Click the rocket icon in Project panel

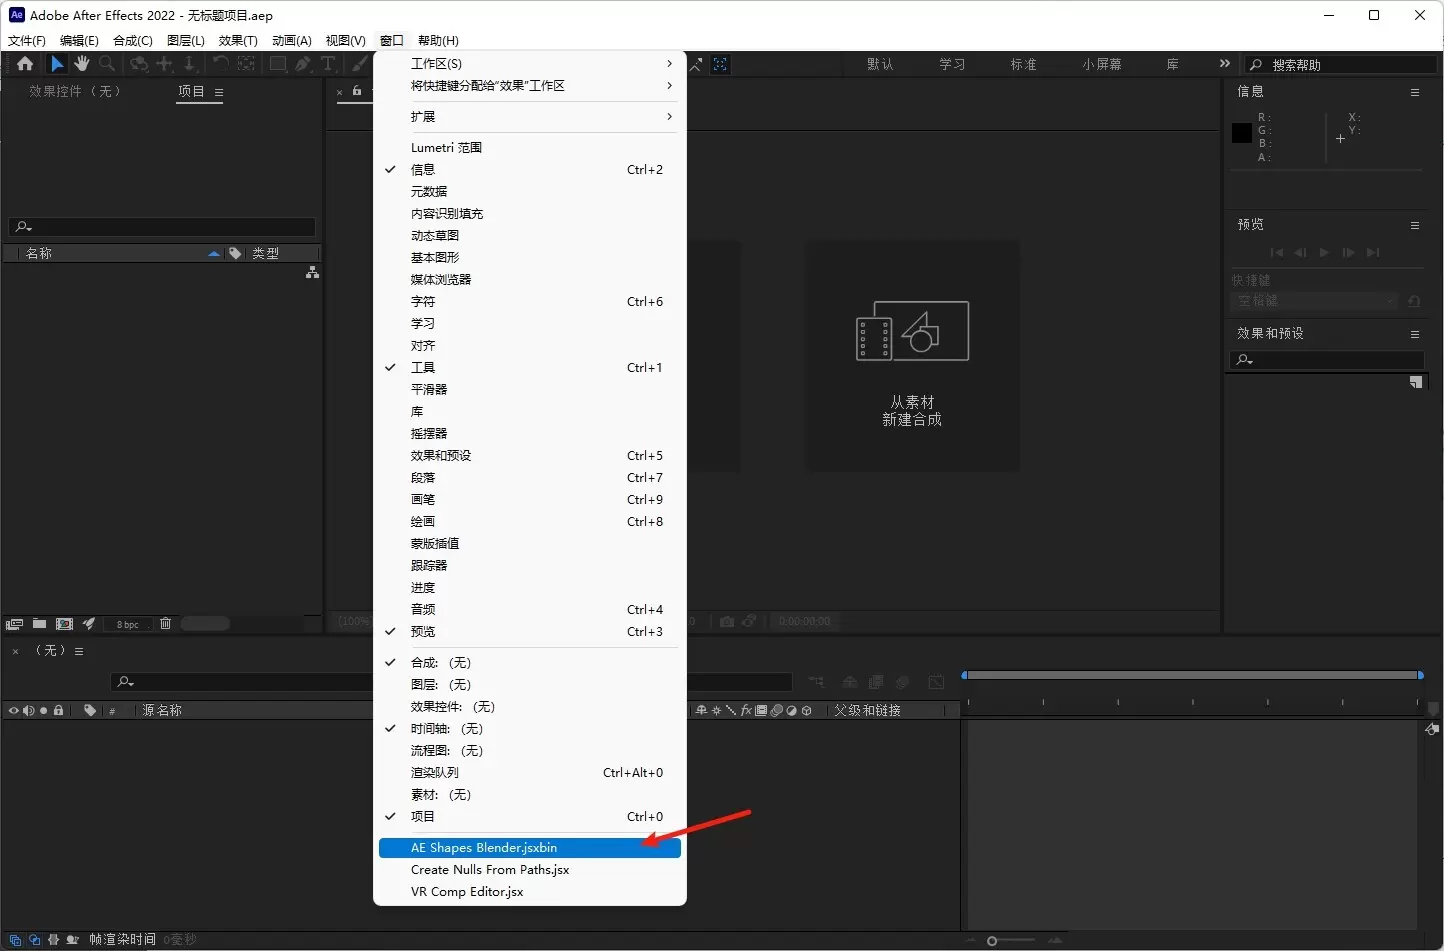pyautogui.click(x=89, y=624)
